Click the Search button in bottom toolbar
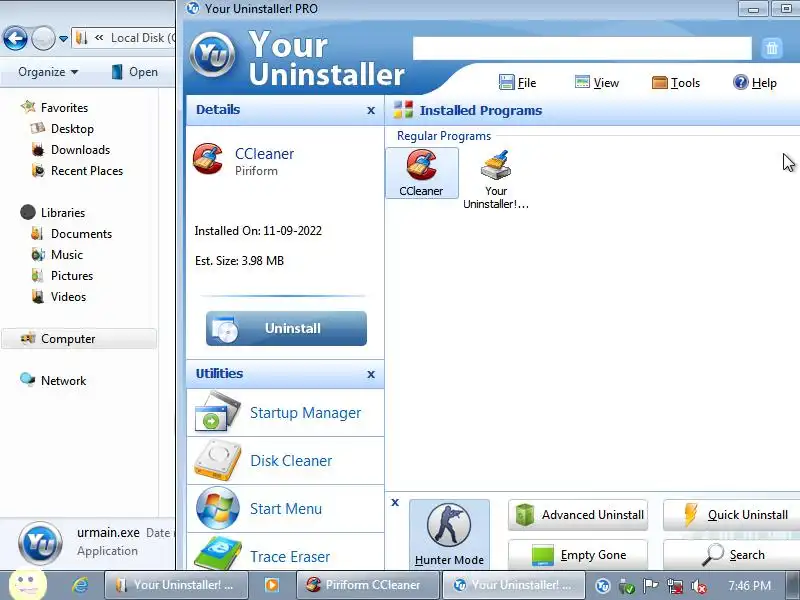Viewport: 800px width, 600px height. click(733, 555)
